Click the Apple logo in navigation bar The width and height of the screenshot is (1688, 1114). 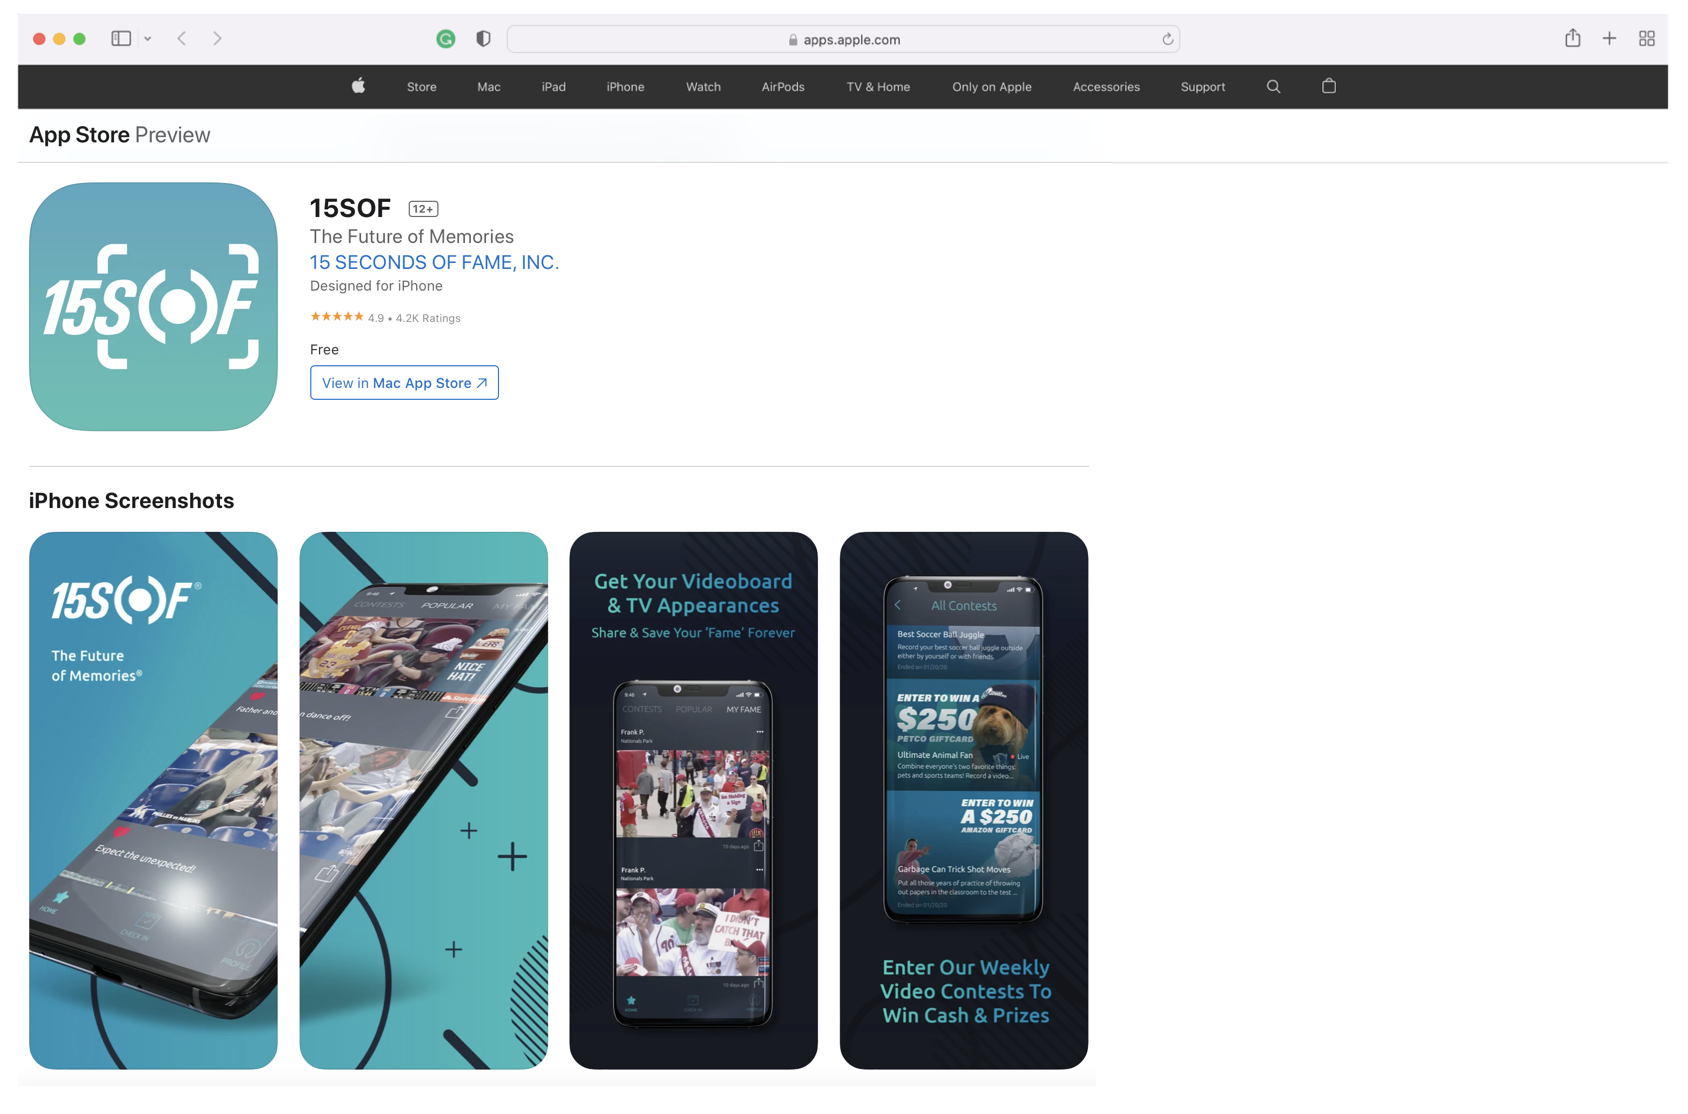[x=358, y=86]
